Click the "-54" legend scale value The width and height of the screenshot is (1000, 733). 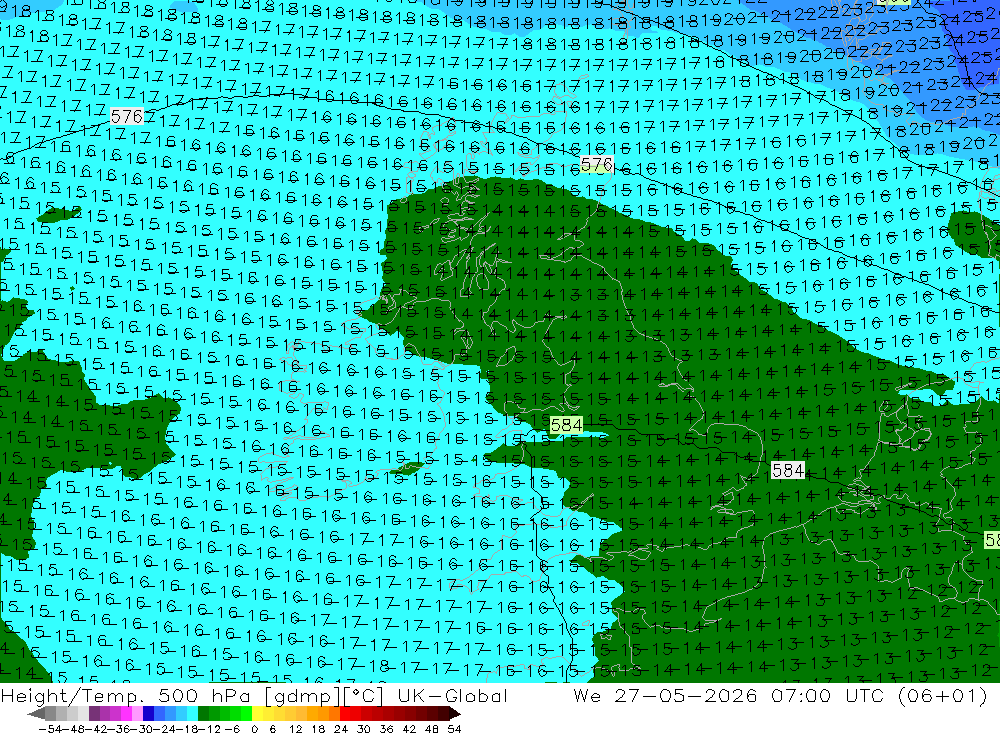tap(49, 729)
